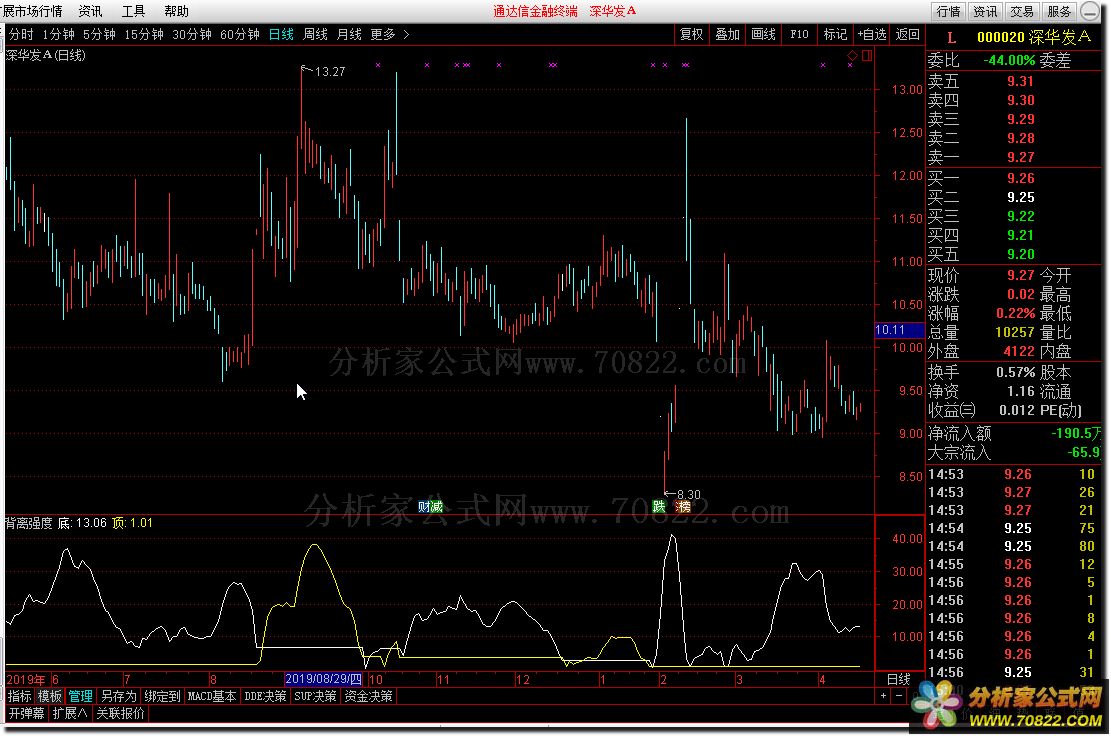Image resolution: width=1111 pixels, height=736 pixels.
Task: Select the 15分钟 period
Action: [x=144, y=34]
